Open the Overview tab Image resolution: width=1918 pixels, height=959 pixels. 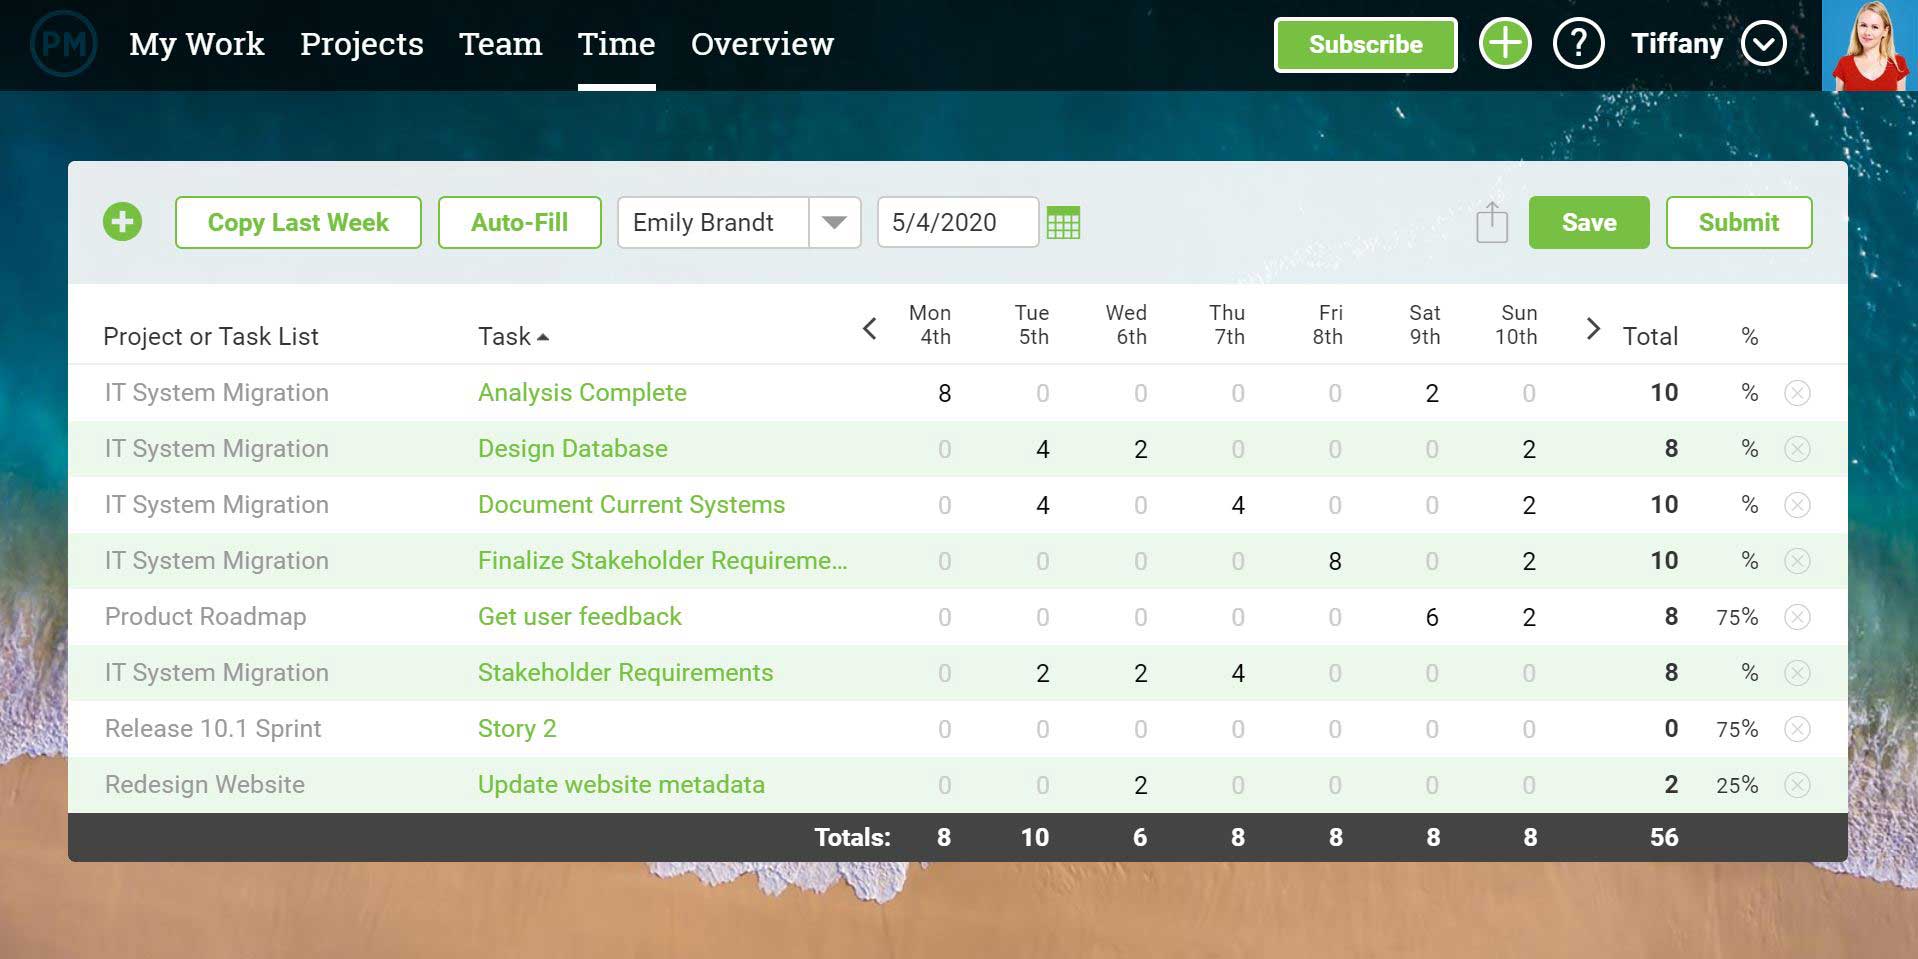762,44
